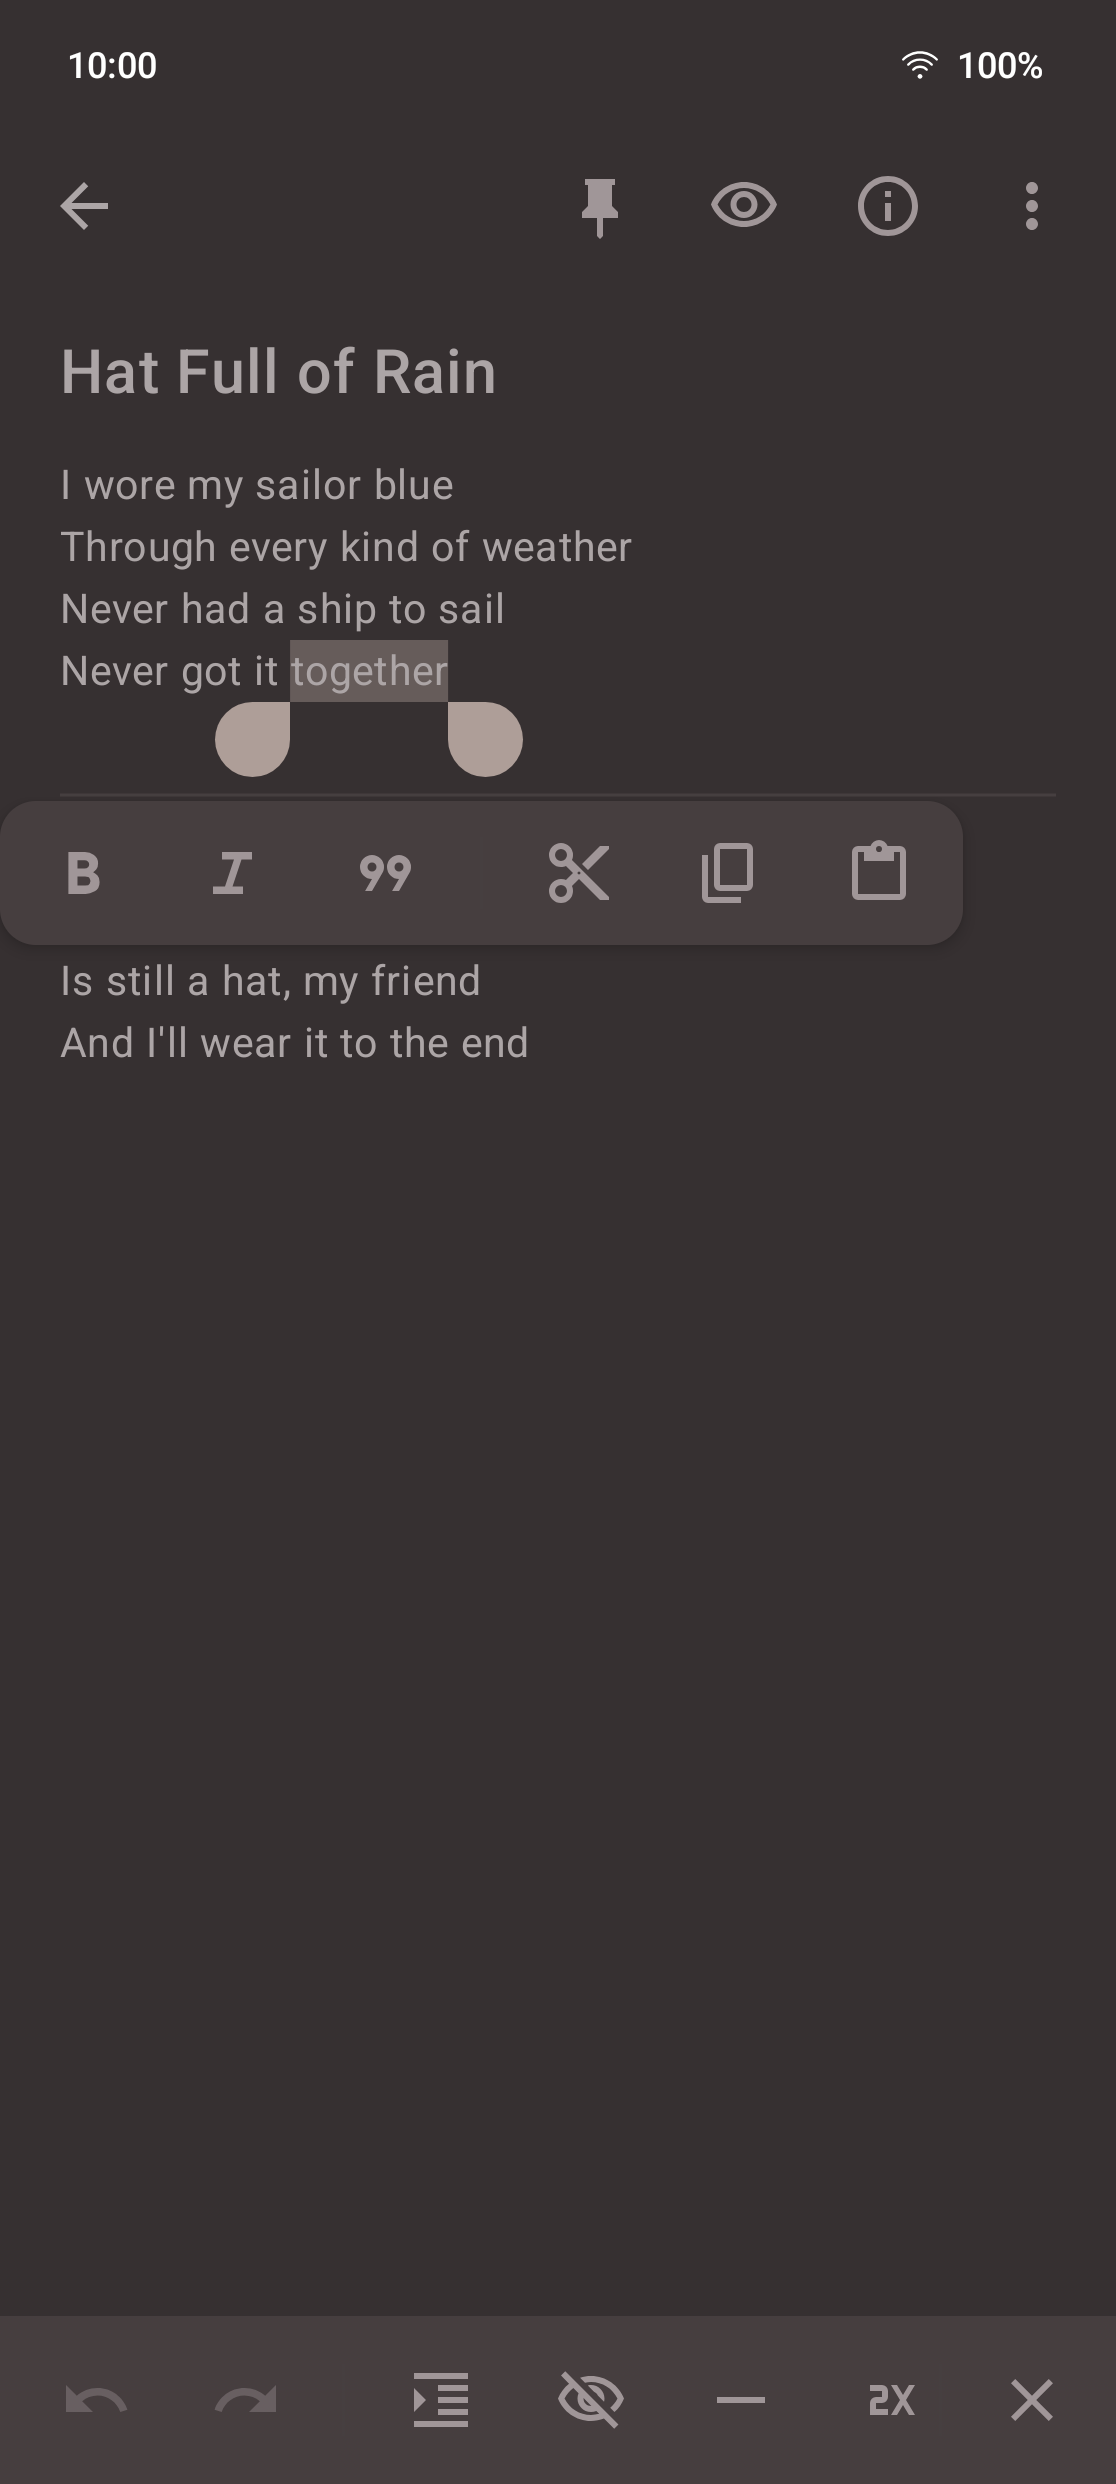Cut the selected word with scissors icon
This screenshot has height=2484, width=1116.
578,873
